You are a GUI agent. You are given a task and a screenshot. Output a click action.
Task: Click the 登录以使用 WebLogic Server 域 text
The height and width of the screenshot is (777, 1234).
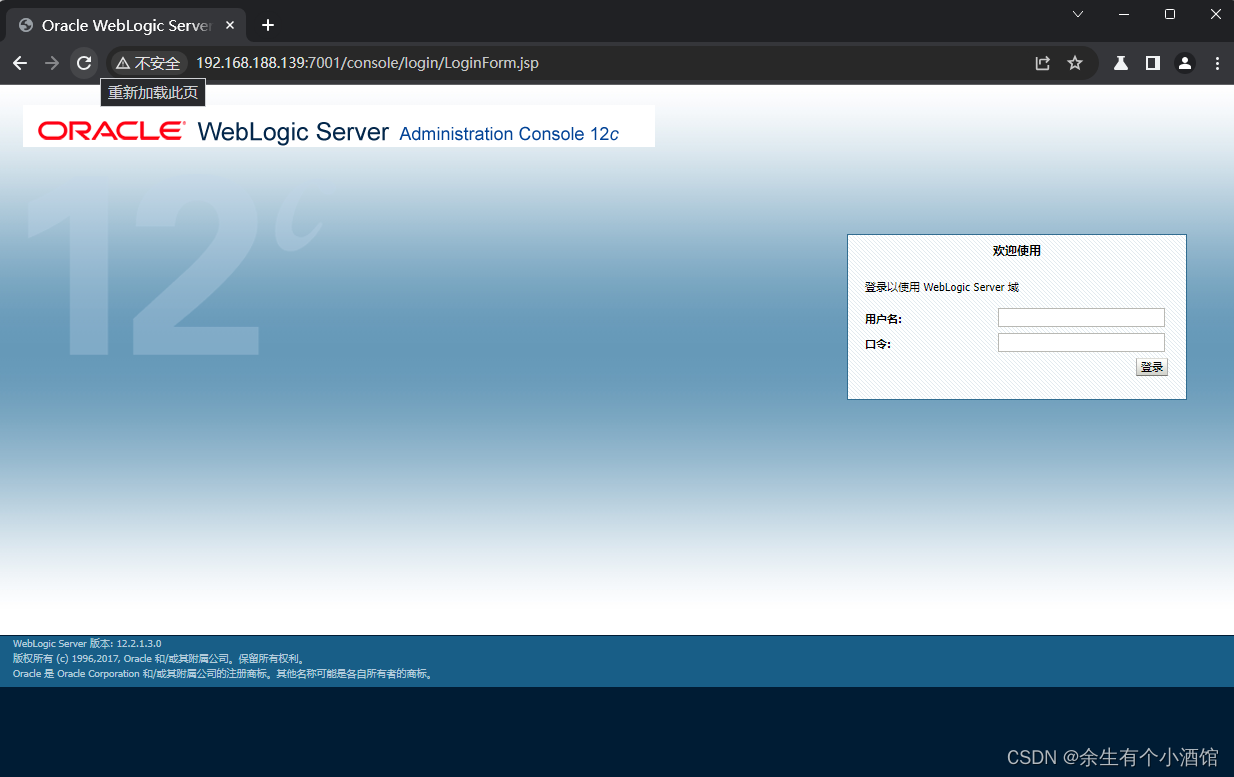[x=942, y=287]
